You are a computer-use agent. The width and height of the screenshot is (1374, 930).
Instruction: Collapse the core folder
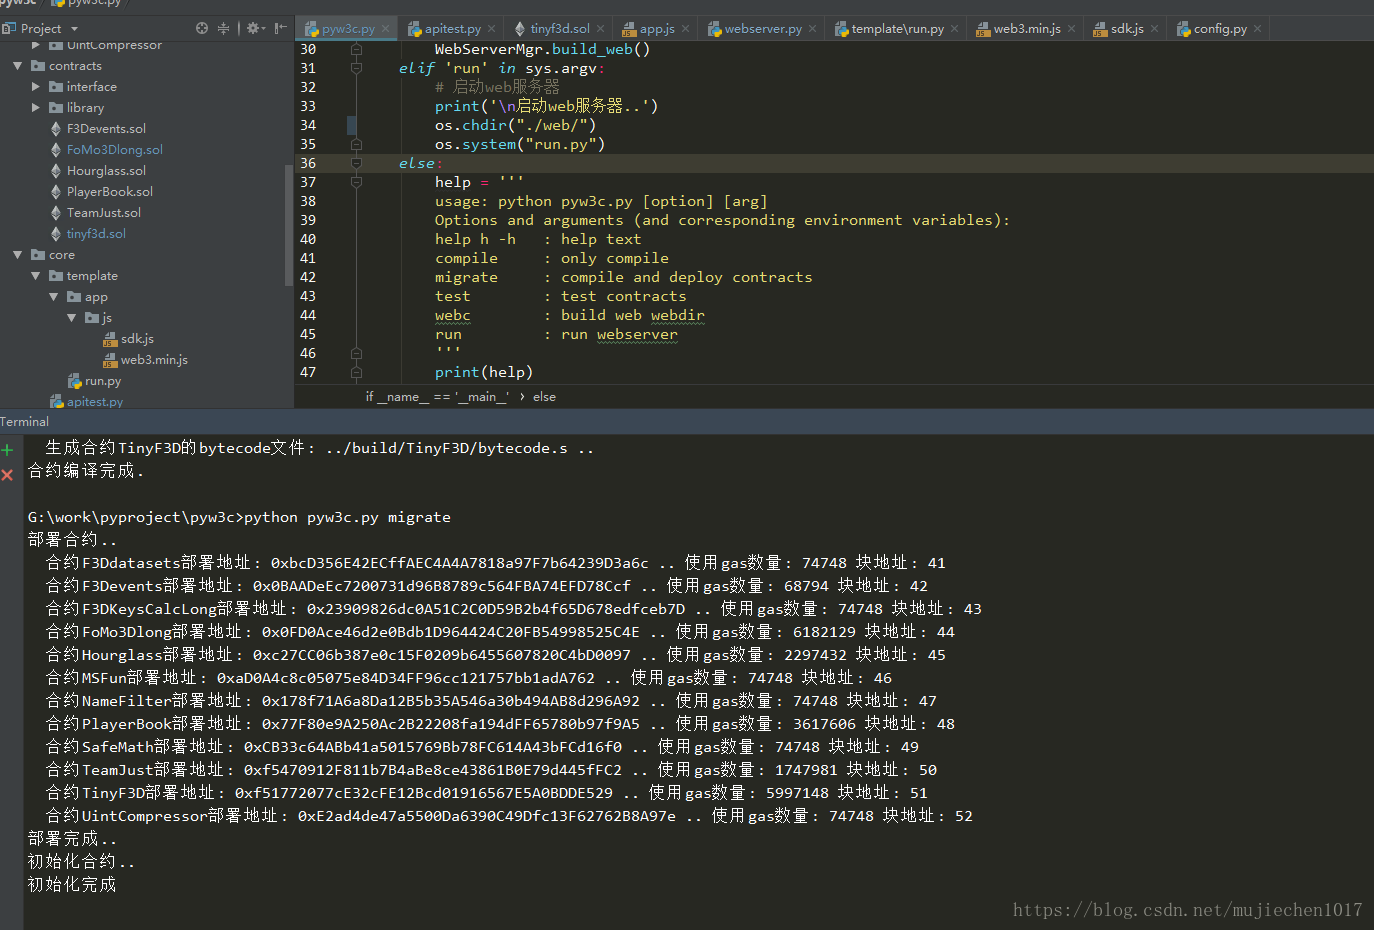pos(18,255)
